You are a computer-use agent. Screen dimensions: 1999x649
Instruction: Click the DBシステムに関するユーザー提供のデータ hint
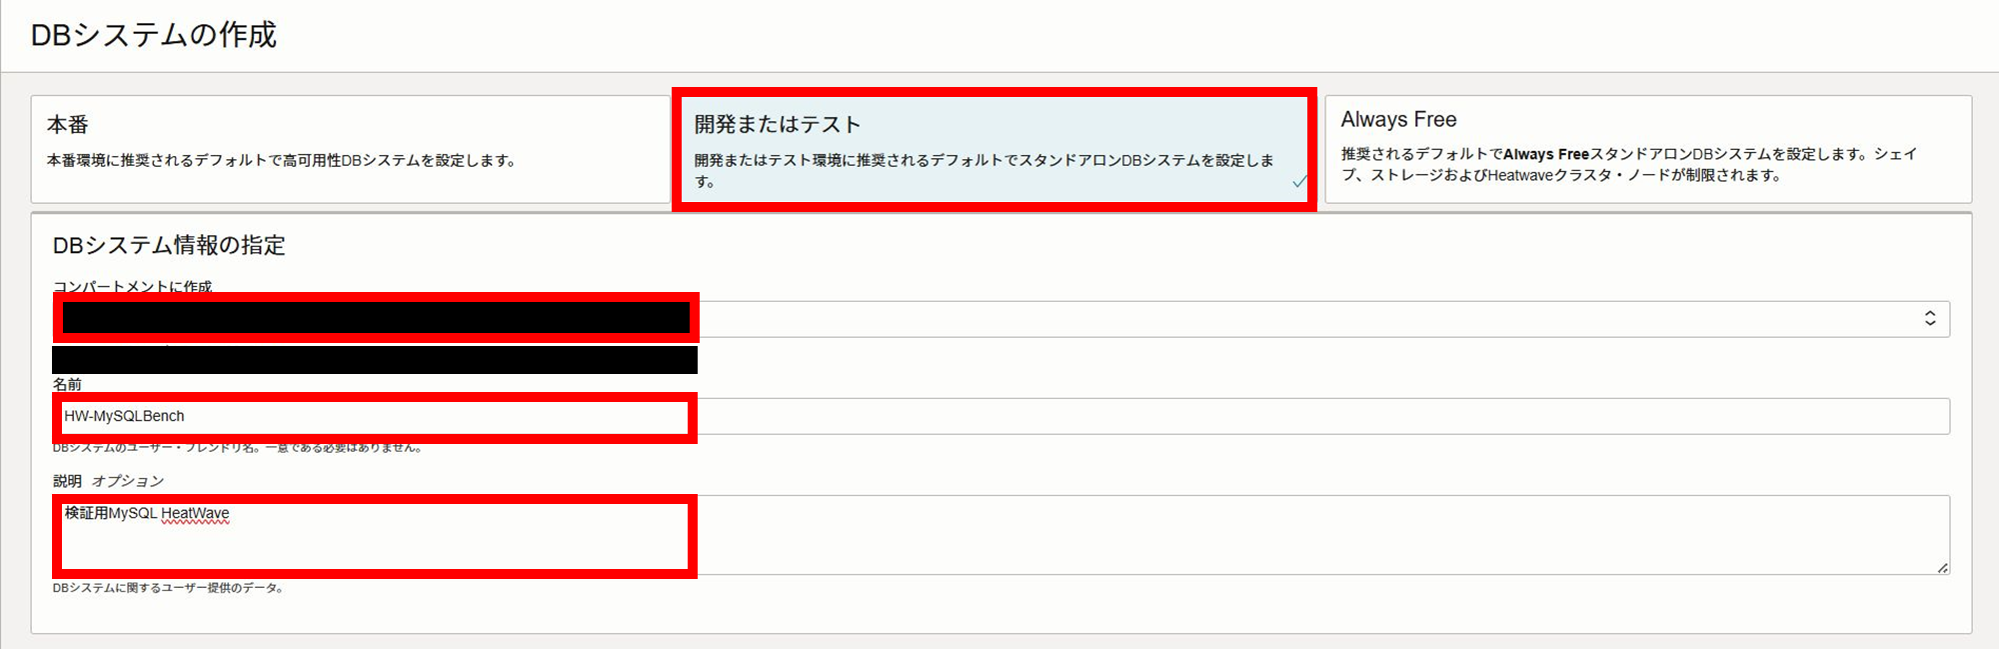tap(168, 588)
